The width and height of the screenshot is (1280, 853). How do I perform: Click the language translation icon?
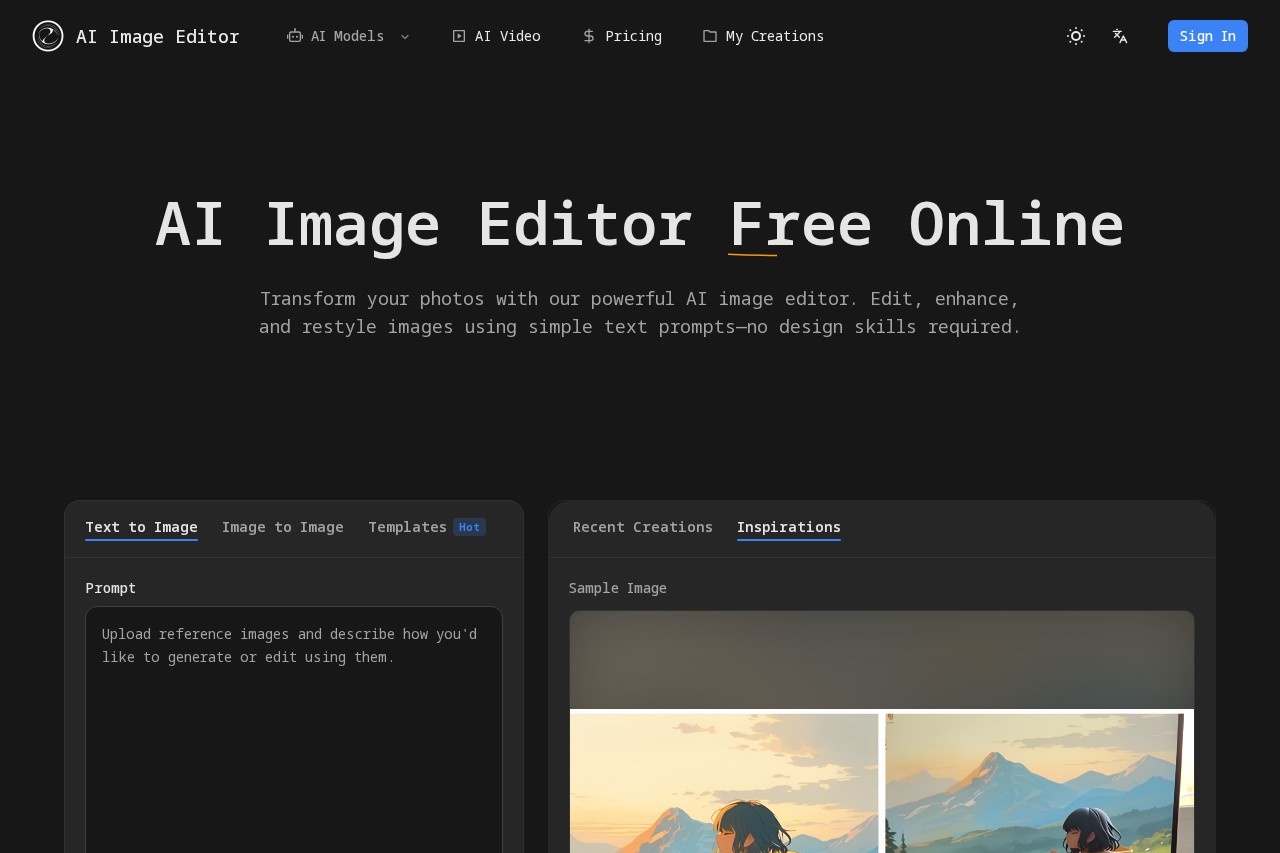point(1120,36)
